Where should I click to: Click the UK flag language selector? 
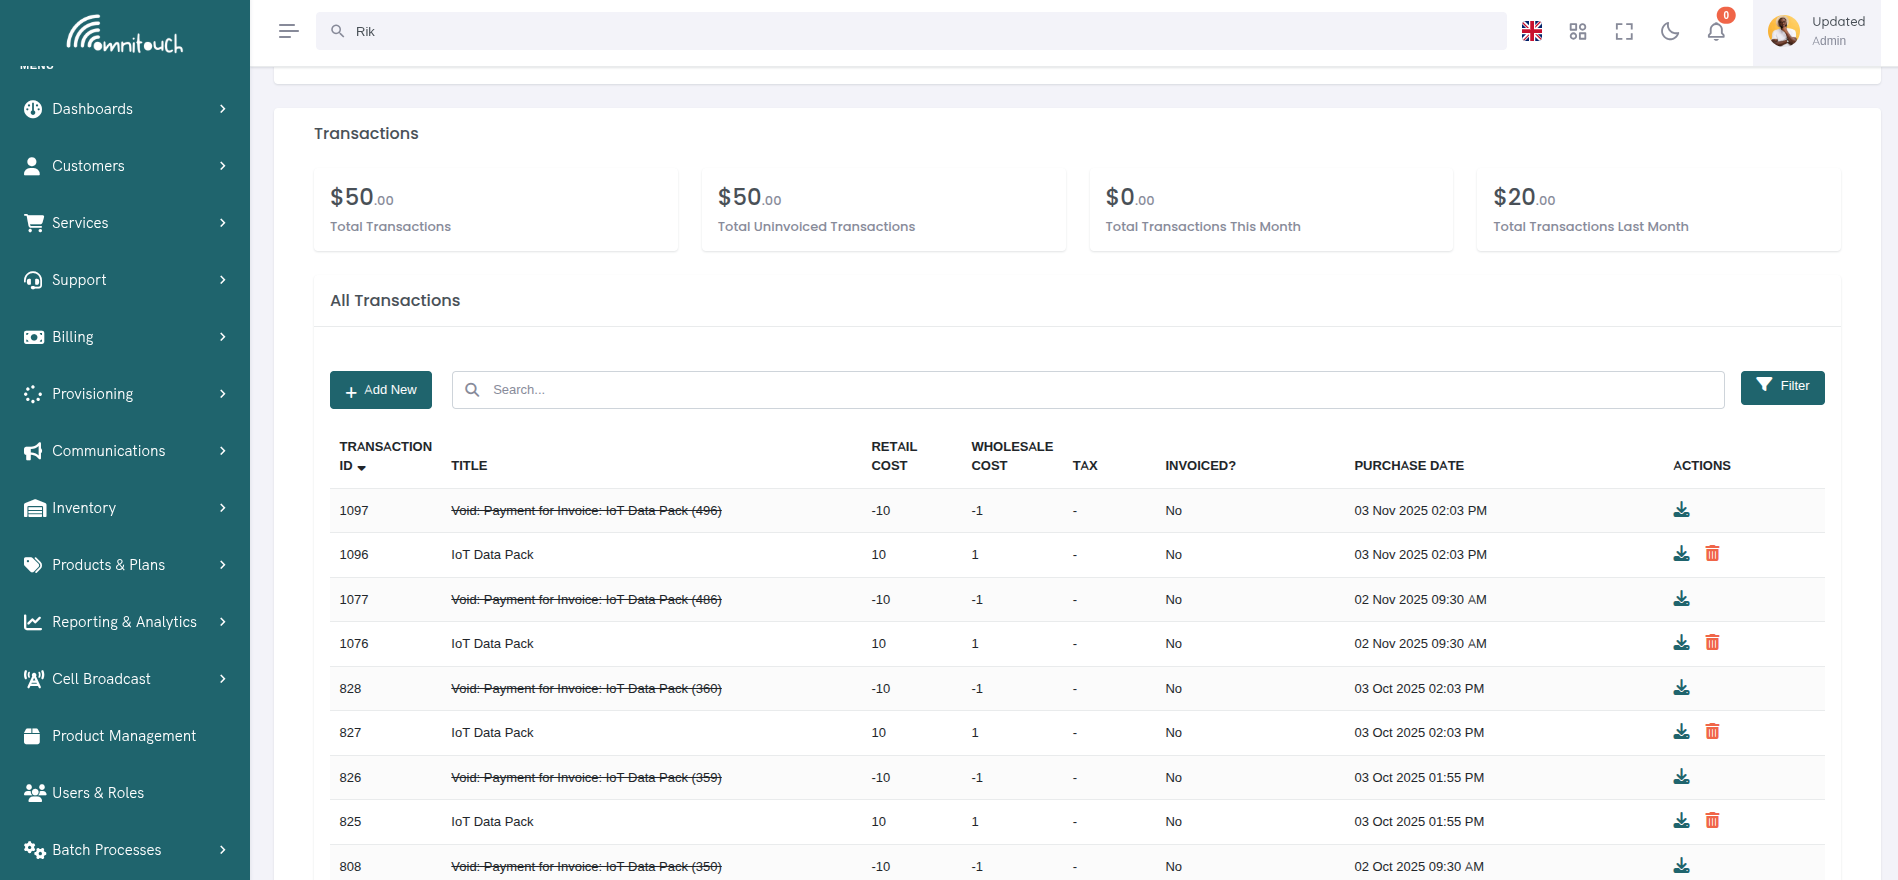1532,32
